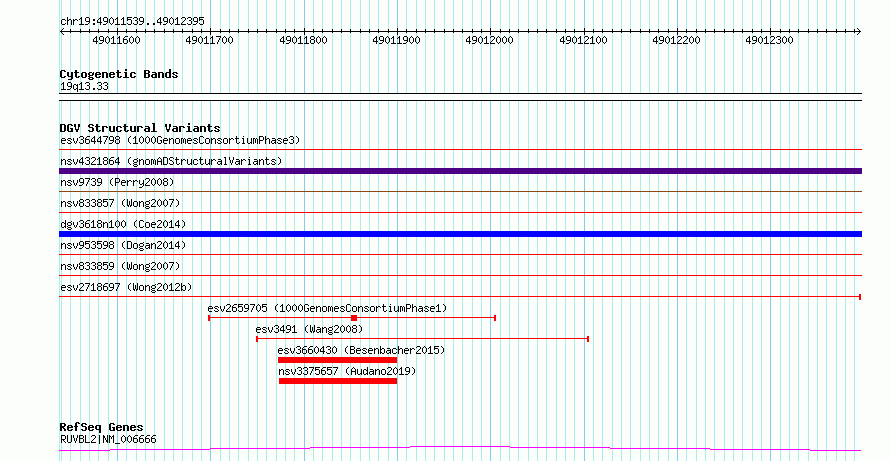Click ruler position 49011600
The height and width of the screenshot is (461, 890).
(116, 40)
